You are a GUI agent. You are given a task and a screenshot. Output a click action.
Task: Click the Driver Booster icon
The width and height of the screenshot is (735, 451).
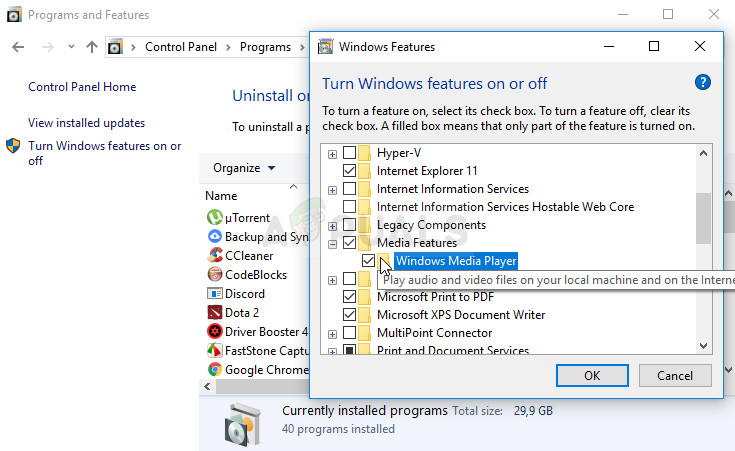pyautogui.click(x=214, y=331)
